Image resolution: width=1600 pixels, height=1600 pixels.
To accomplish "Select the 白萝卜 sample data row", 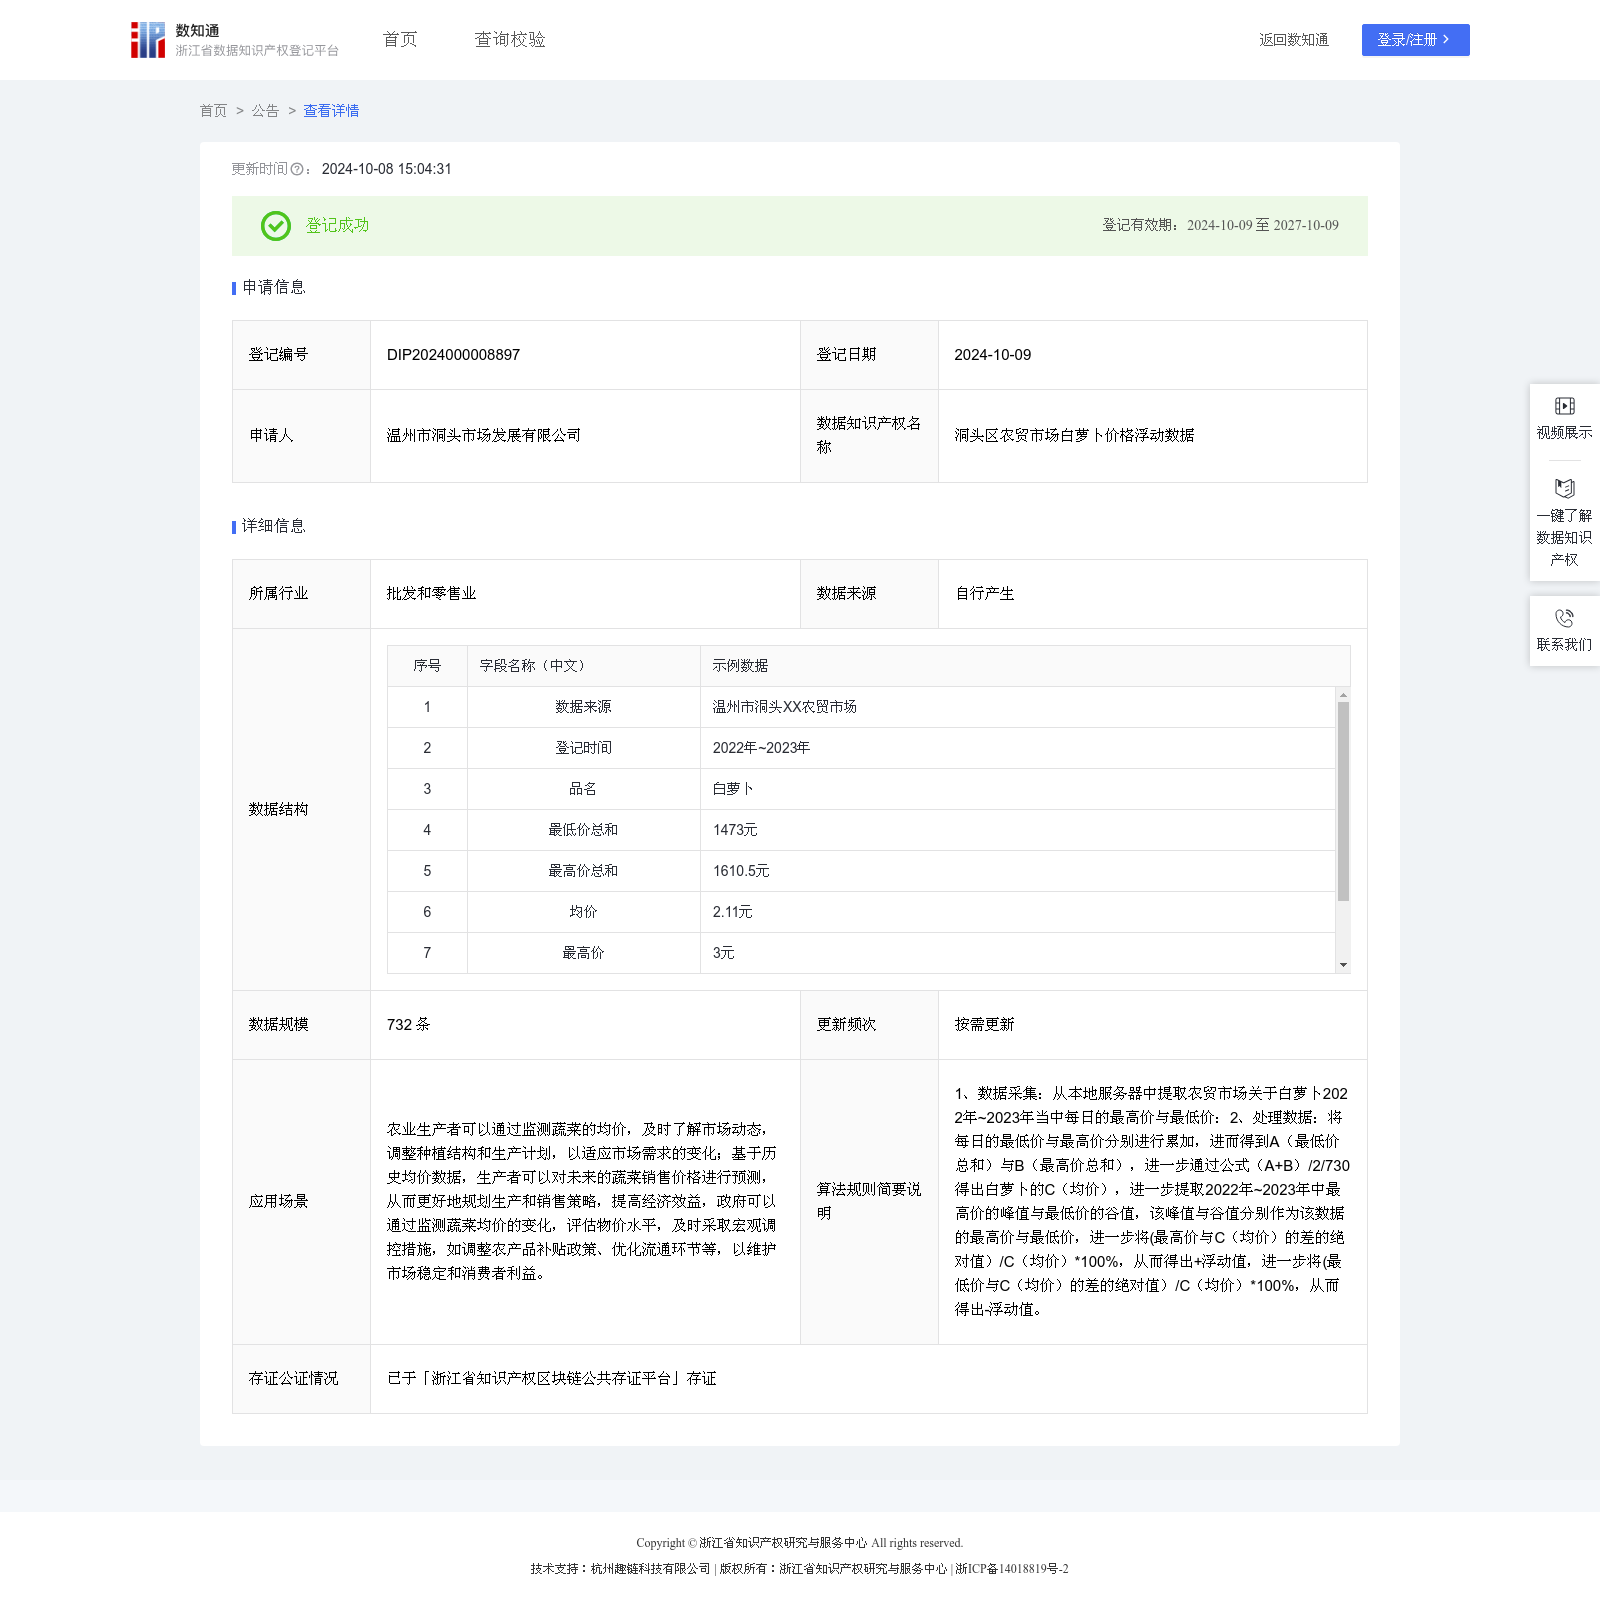I will click(733, 789).
